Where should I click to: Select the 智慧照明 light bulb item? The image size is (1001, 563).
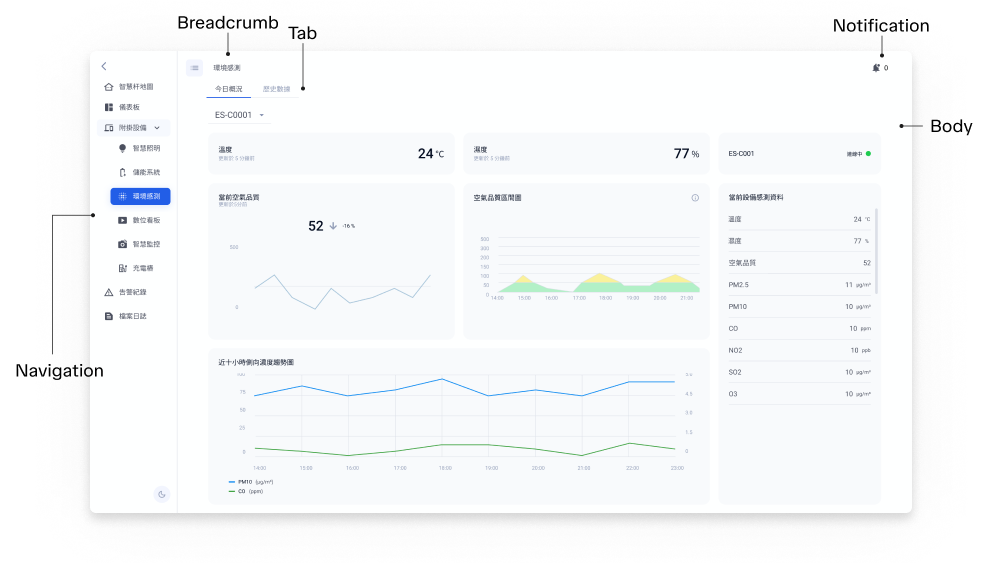[x=139, y=148]
